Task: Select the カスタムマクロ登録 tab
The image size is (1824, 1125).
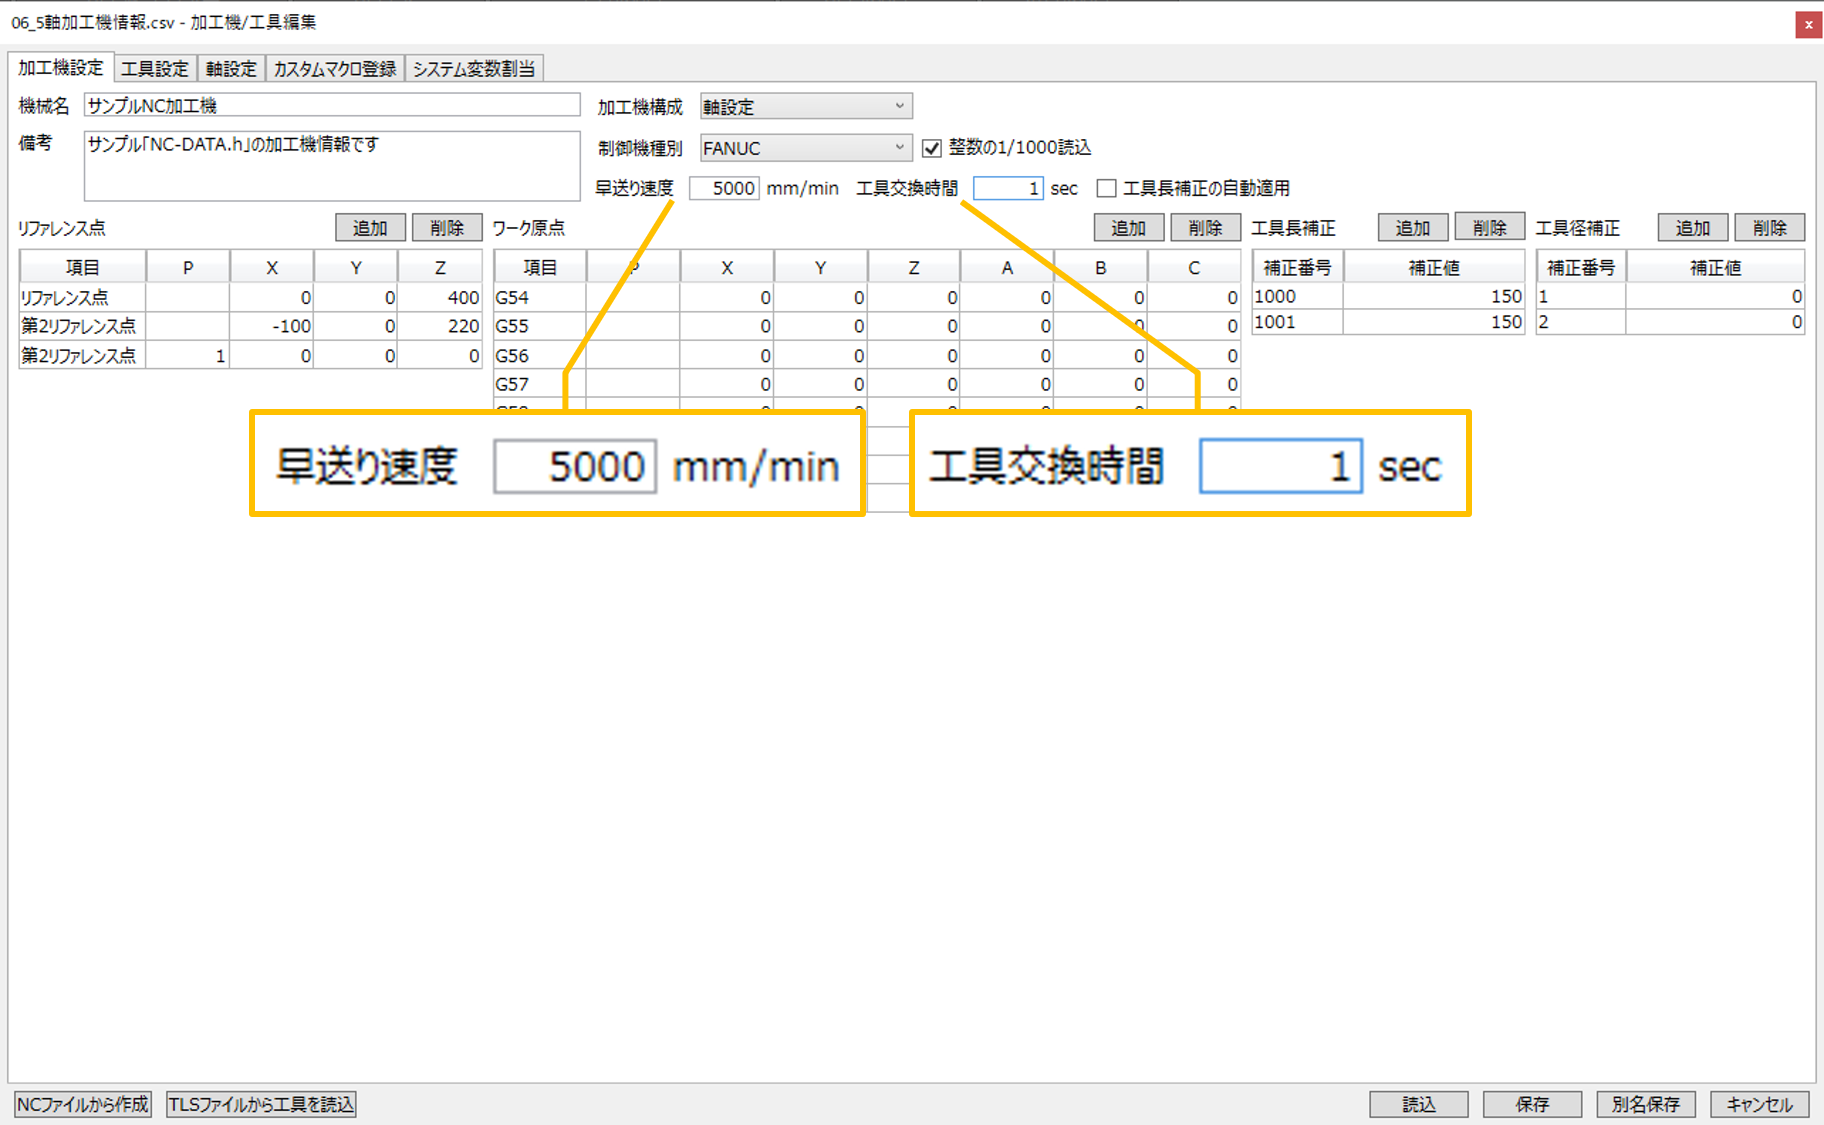Action: (335, 69)
